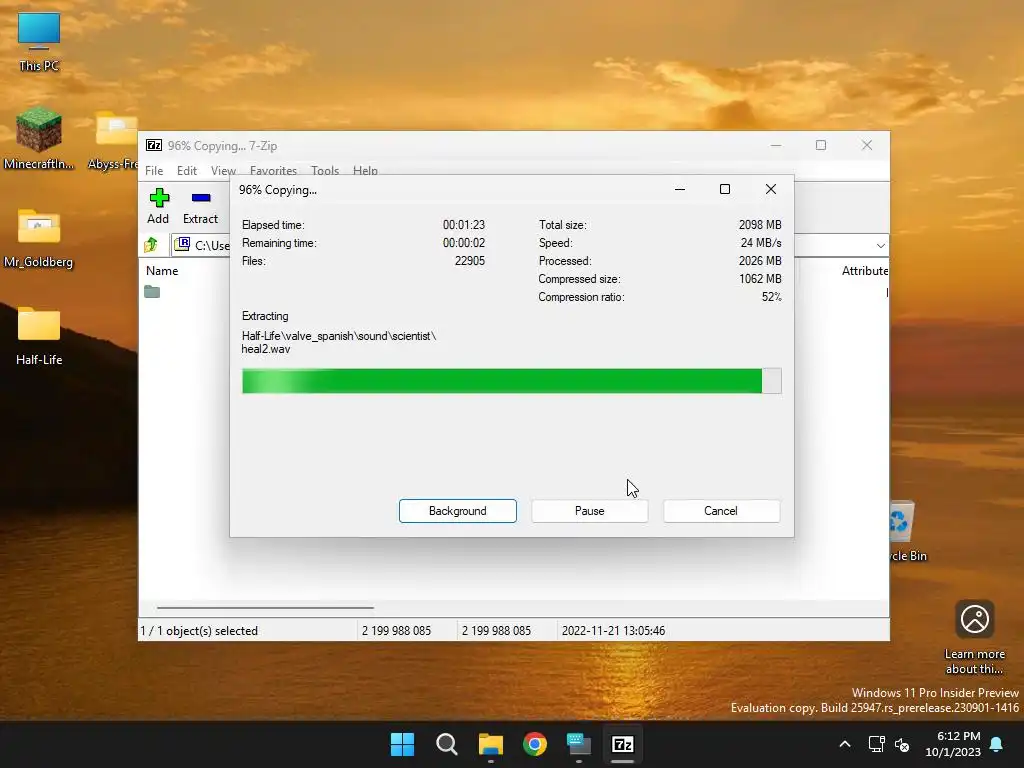The image size is (1024, 768).
Task: Maximize the 7-Zip main window
Action: (x=821, y=145)
